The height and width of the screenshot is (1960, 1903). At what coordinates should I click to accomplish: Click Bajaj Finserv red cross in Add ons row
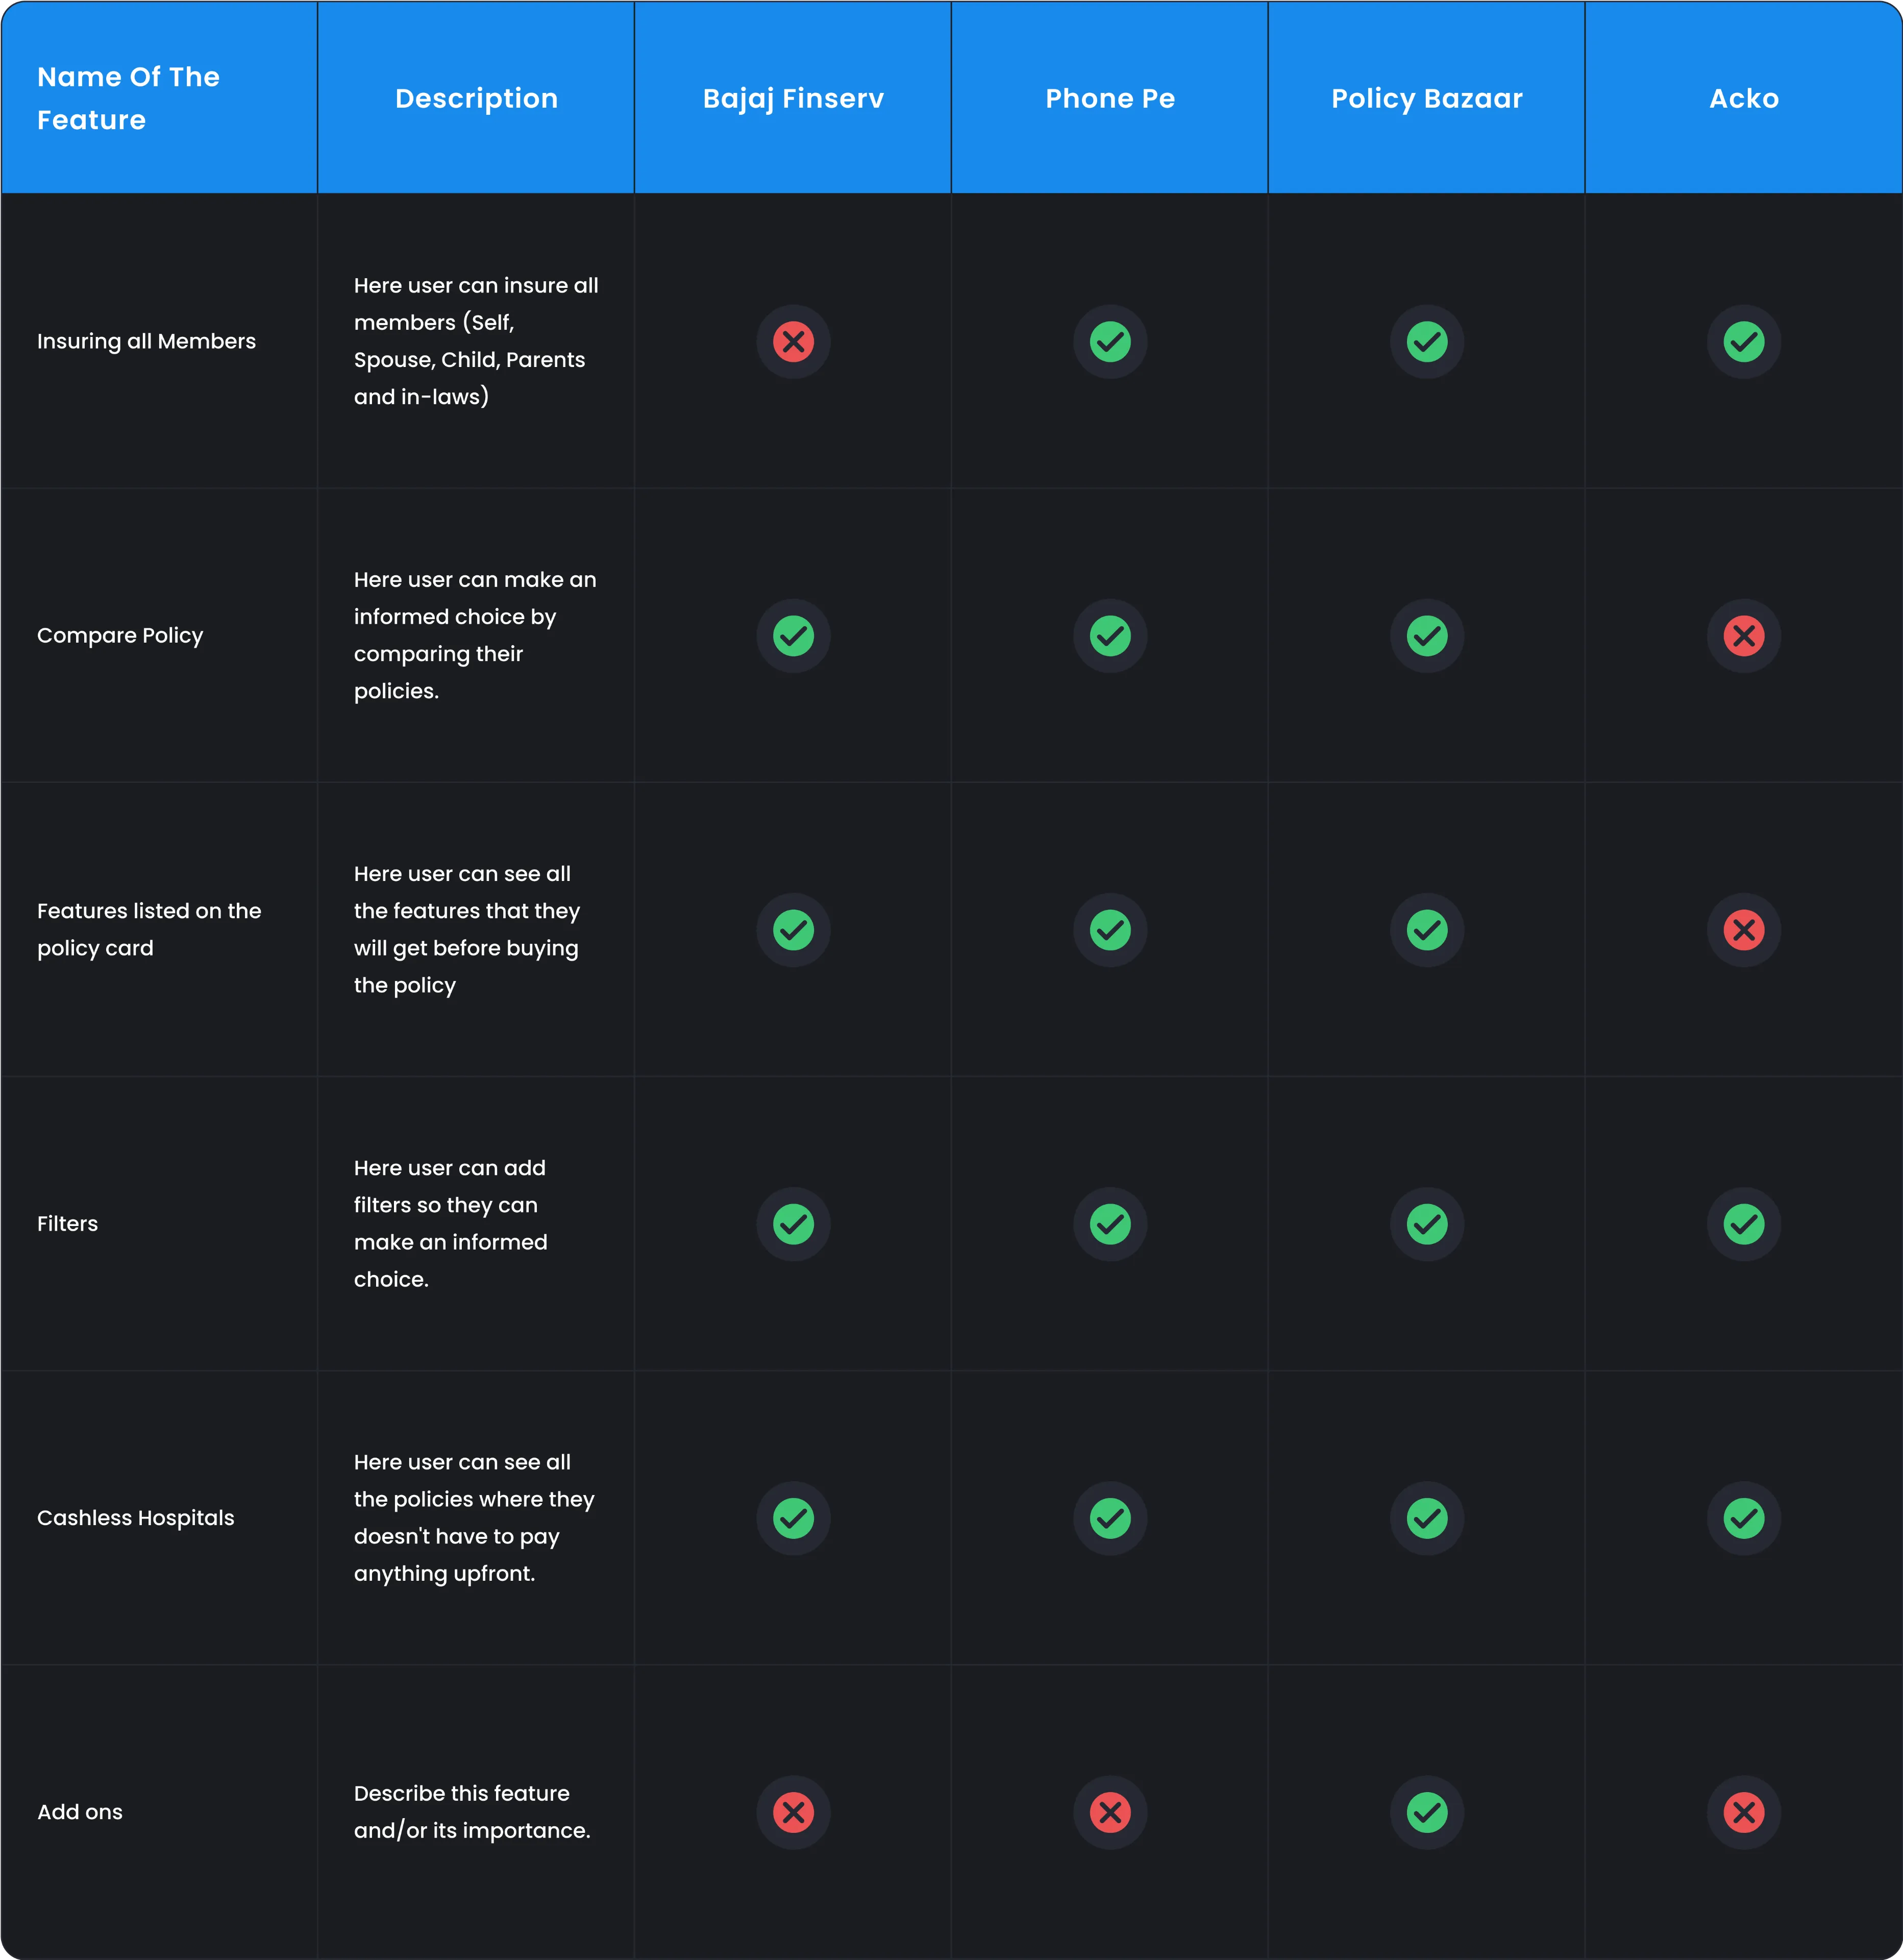pos(793,1812)
